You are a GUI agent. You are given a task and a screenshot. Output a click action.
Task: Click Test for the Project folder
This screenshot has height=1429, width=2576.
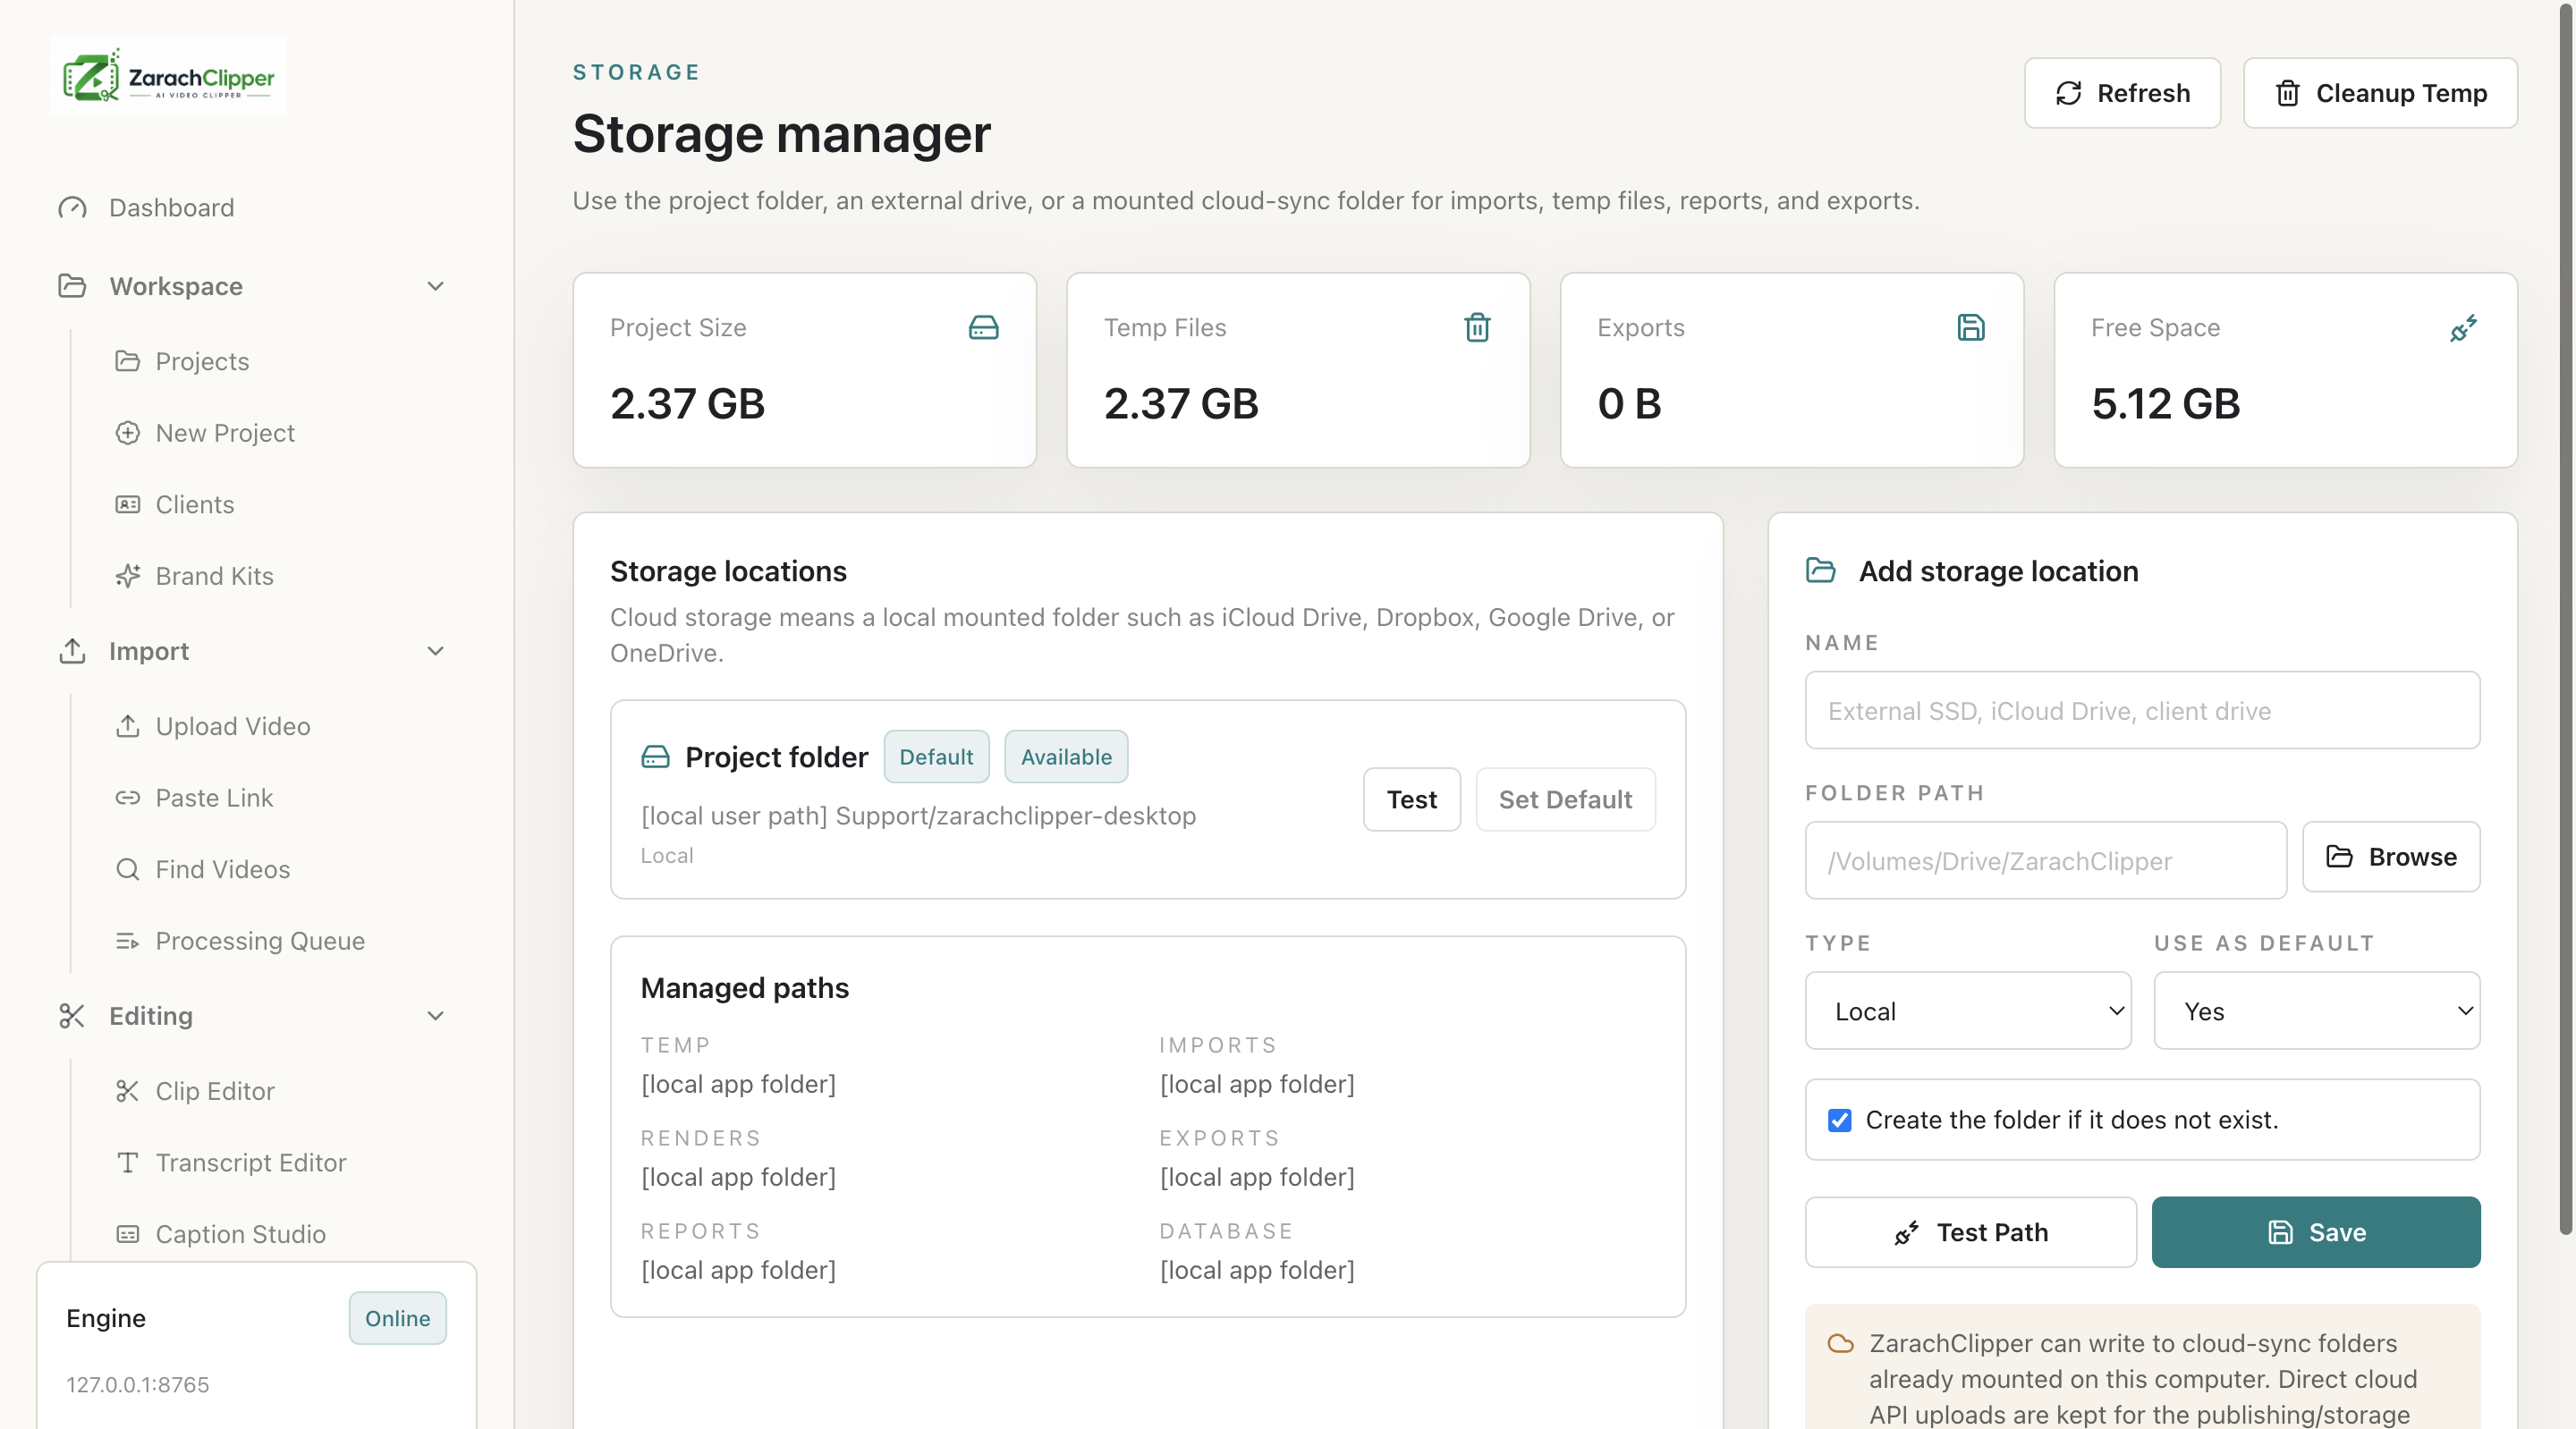[1411, 799]
